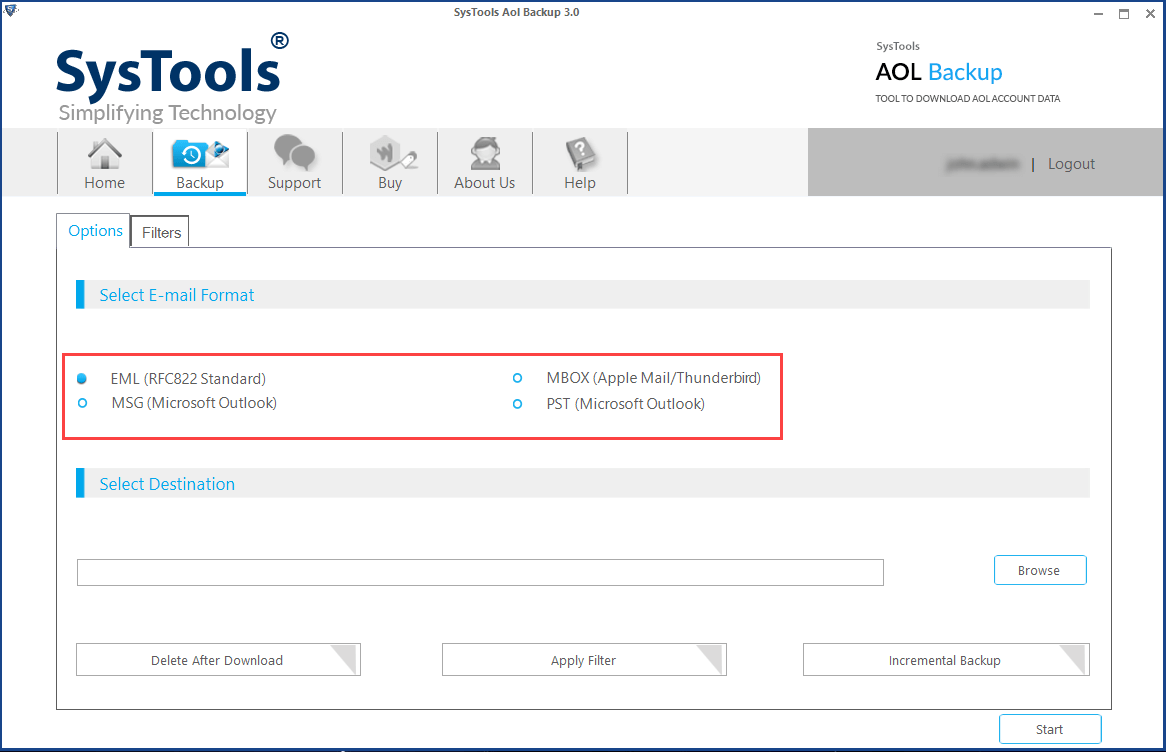This screenshot has width=1166, height=752.
Task: Switch to the Filters tab
Action: 159,231
